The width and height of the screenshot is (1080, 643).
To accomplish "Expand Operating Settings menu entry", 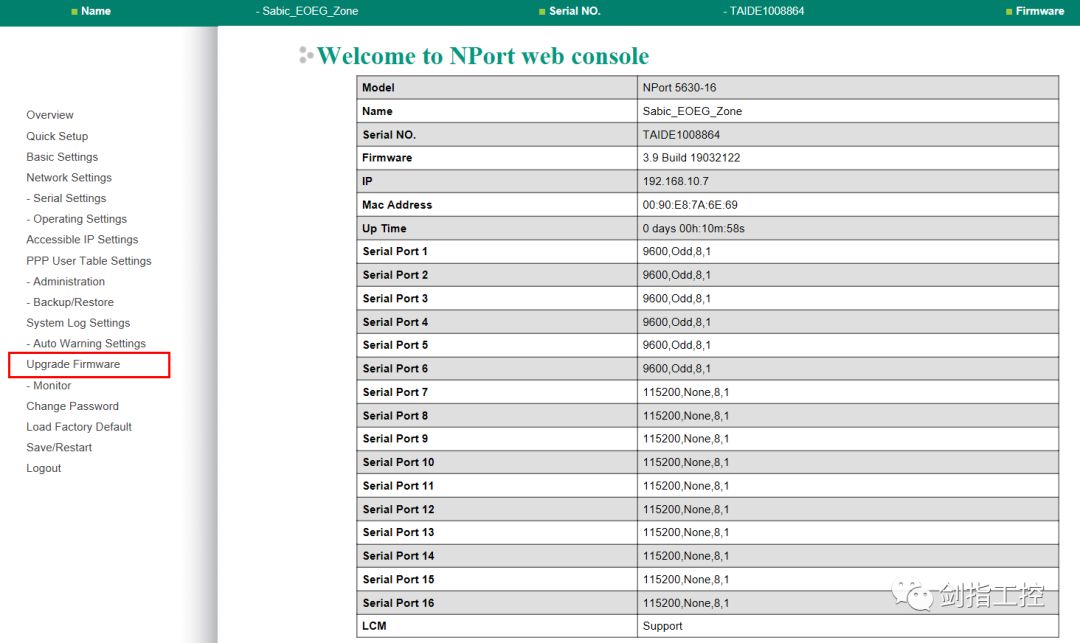I will click(x=76, y=219).
